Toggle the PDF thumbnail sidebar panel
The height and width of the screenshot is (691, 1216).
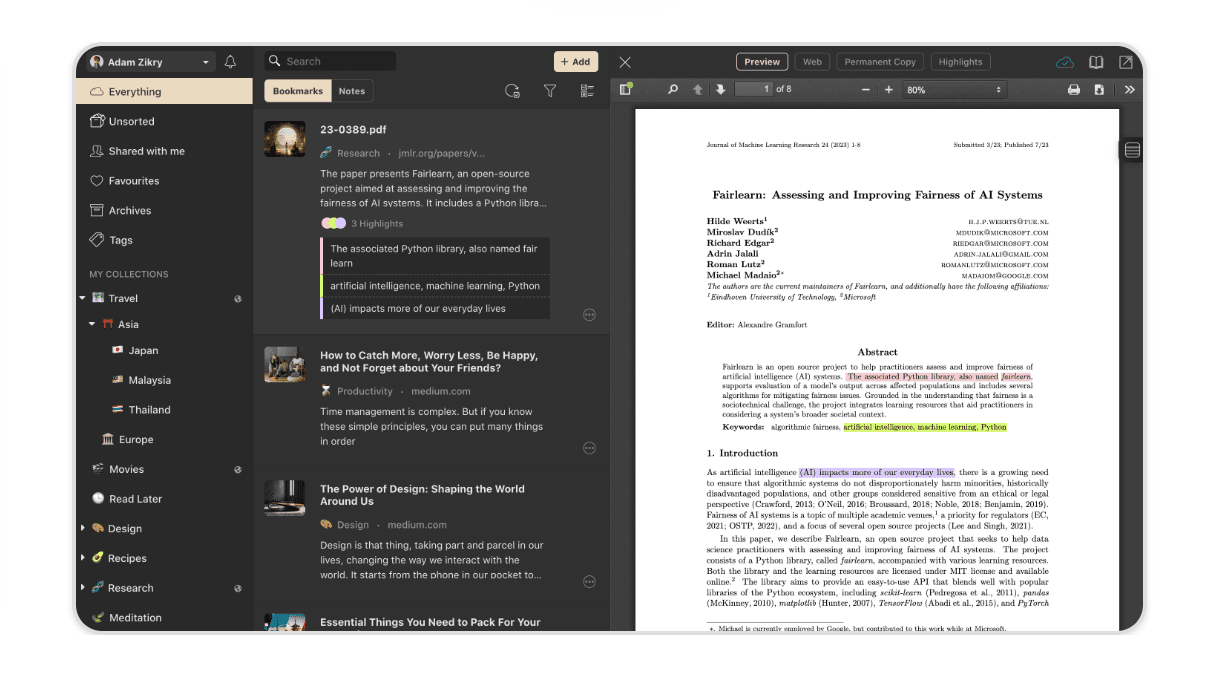tap(625, 89)
